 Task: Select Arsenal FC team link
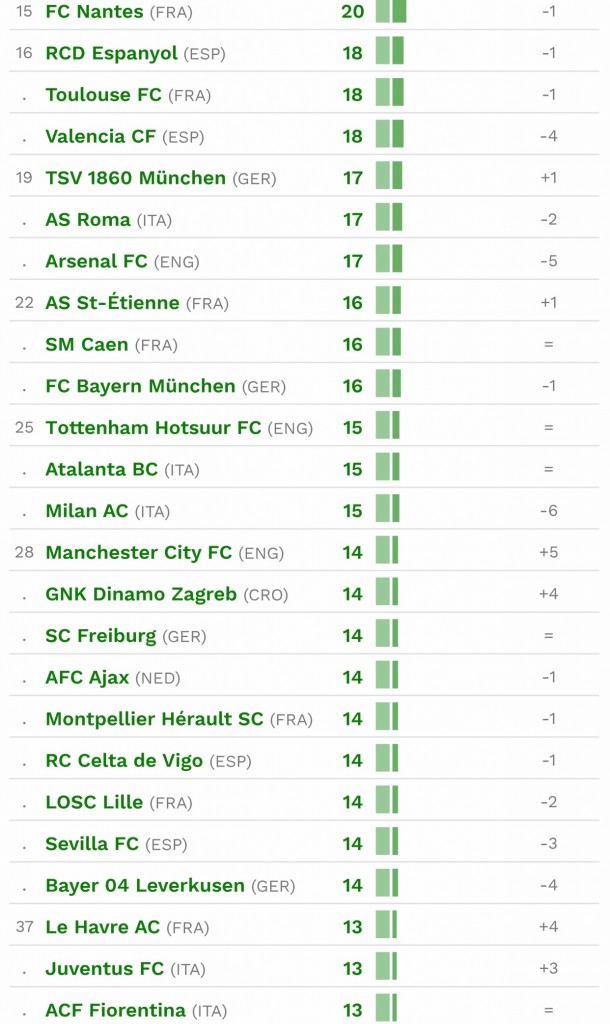click(x=96, y=261)
